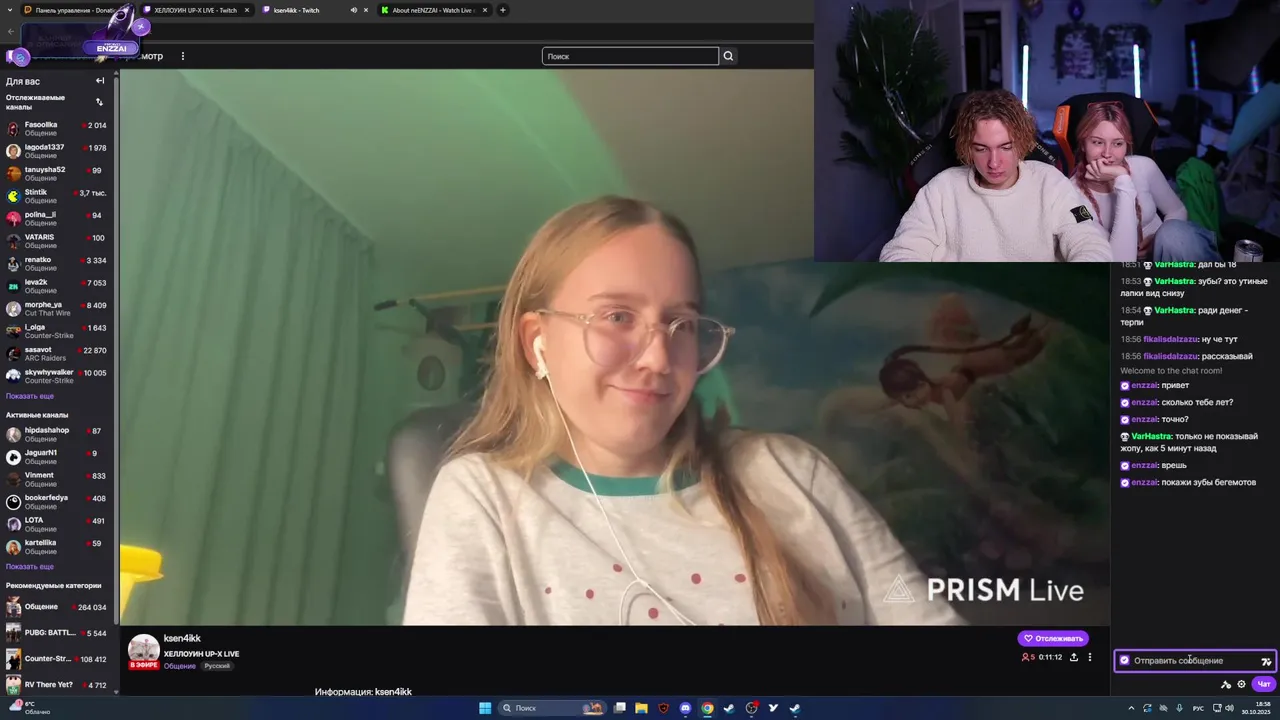Open hipdashahop active channel

[56, 434]
